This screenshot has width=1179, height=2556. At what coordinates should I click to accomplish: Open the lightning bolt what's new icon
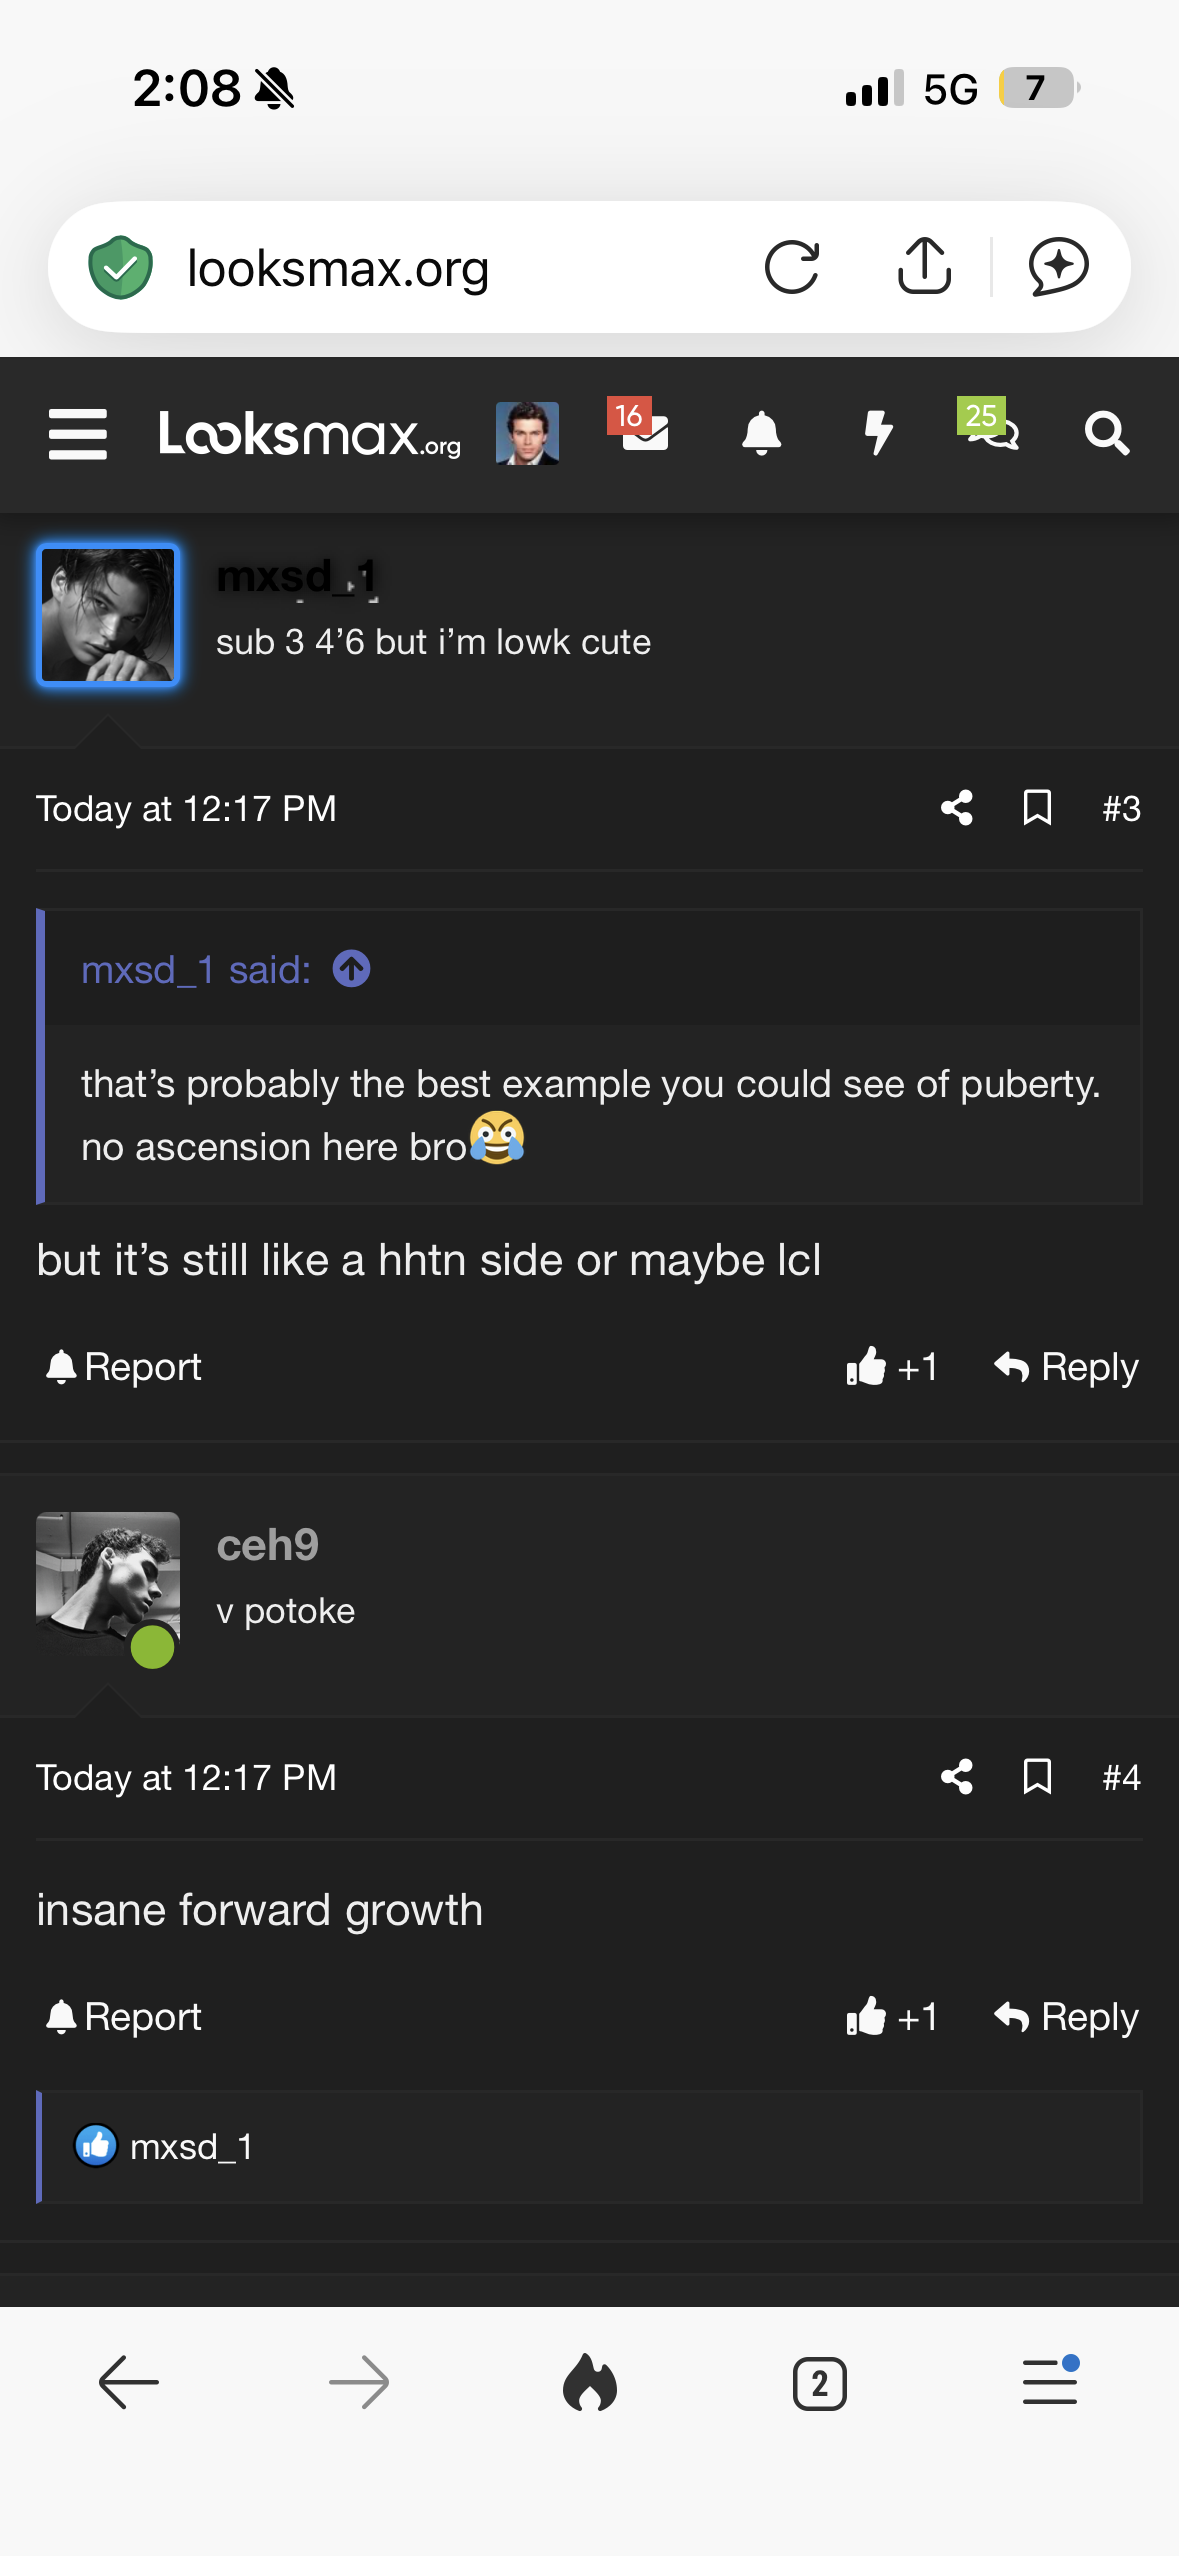pyautogui.click(x=878, y=433)
